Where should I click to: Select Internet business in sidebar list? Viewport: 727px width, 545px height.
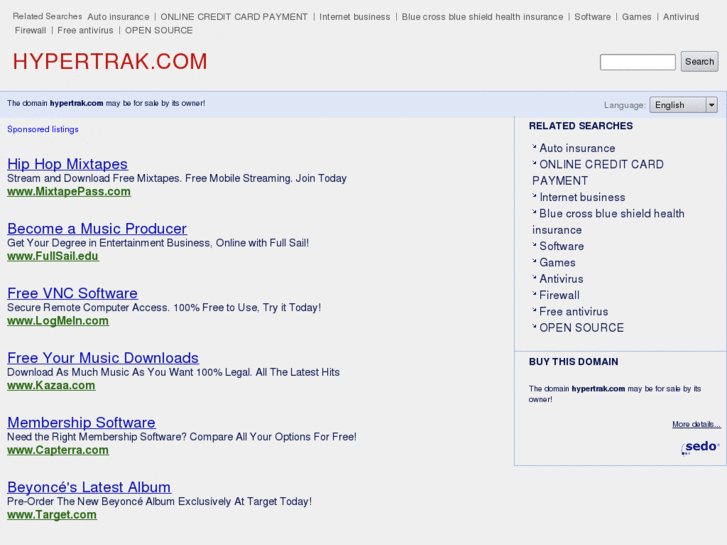[582, 197]
